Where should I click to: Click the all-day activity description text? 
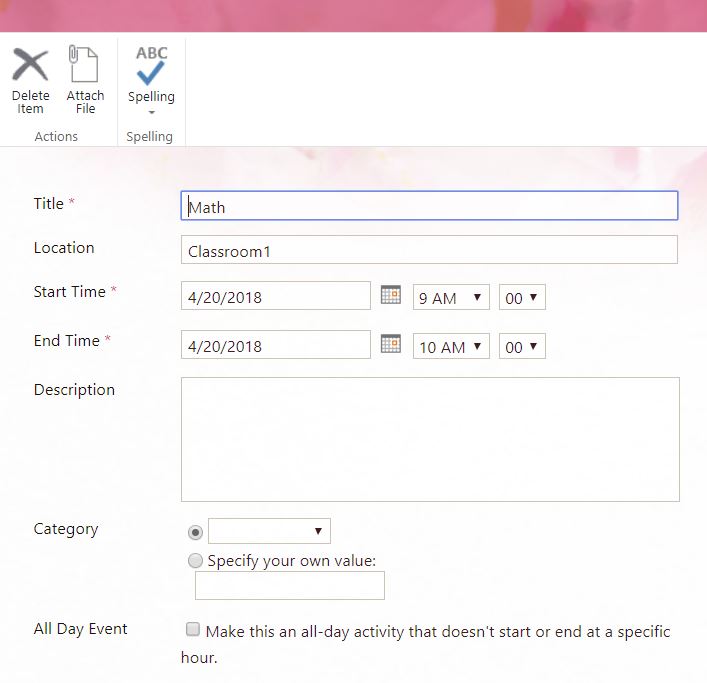pos(426,644)
